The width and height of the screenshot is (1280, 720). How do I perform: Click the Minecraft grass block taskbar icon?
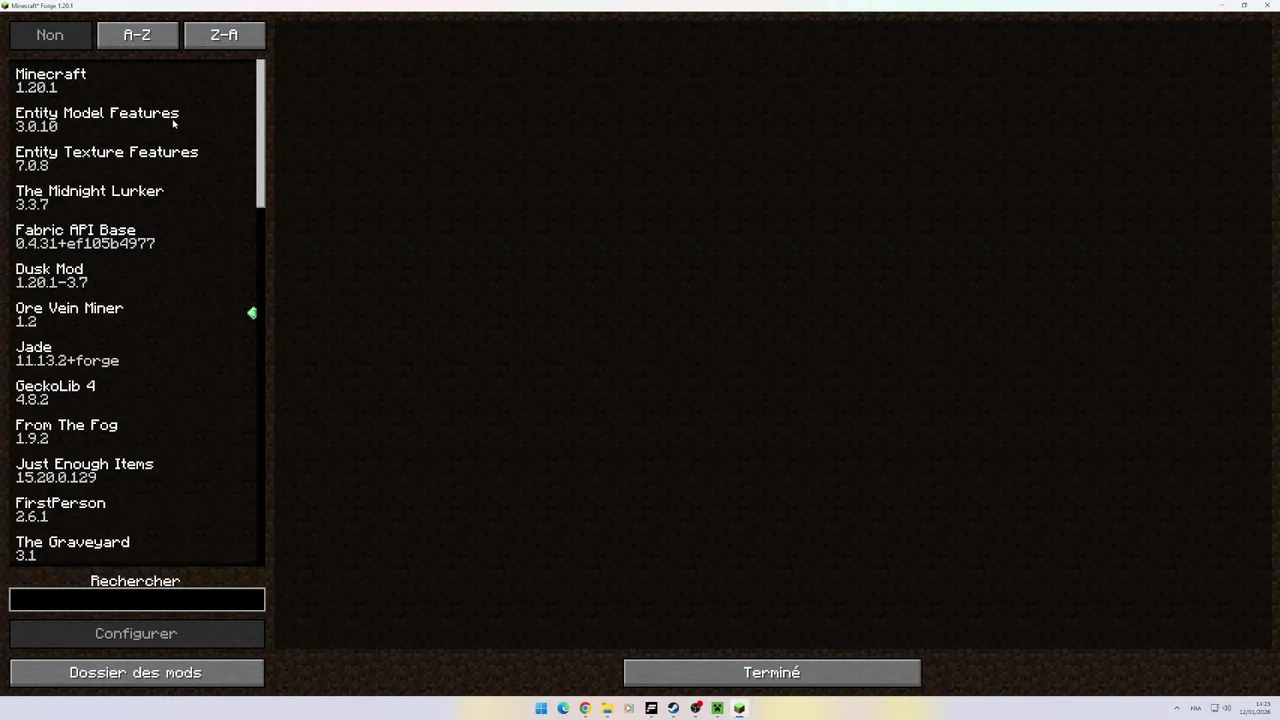tap(739, 708)
